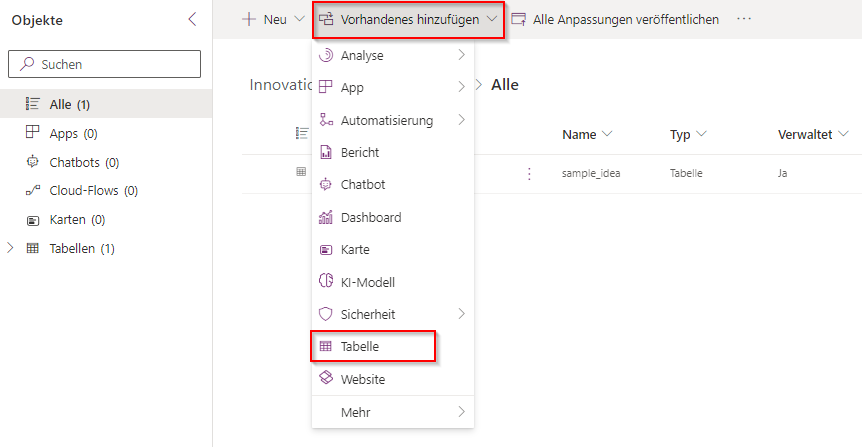Select the Dashboard chart icon
The width and height of the screenshot is (862, 447).
tap(325, 217)
